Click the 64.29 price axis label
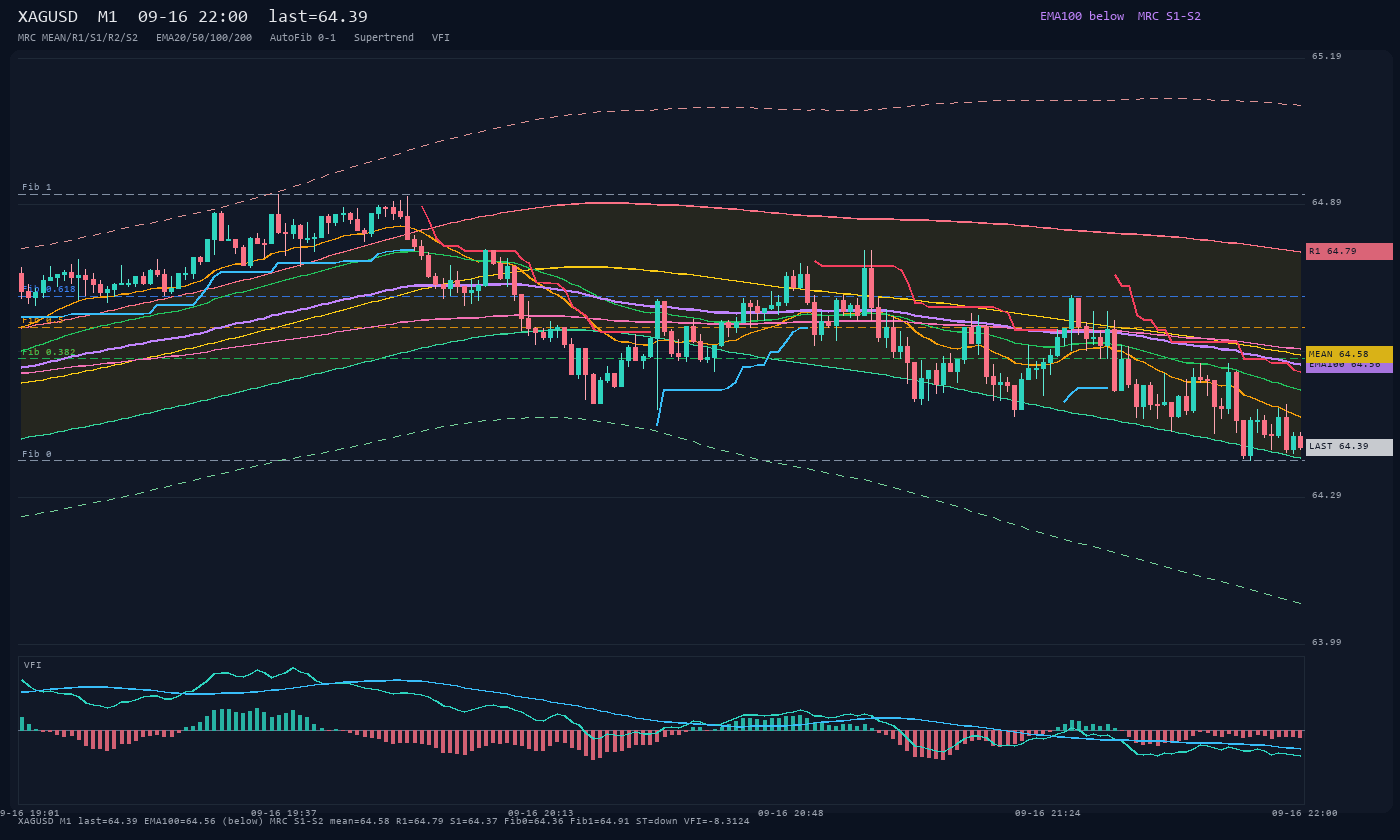 pos(1327,496)
